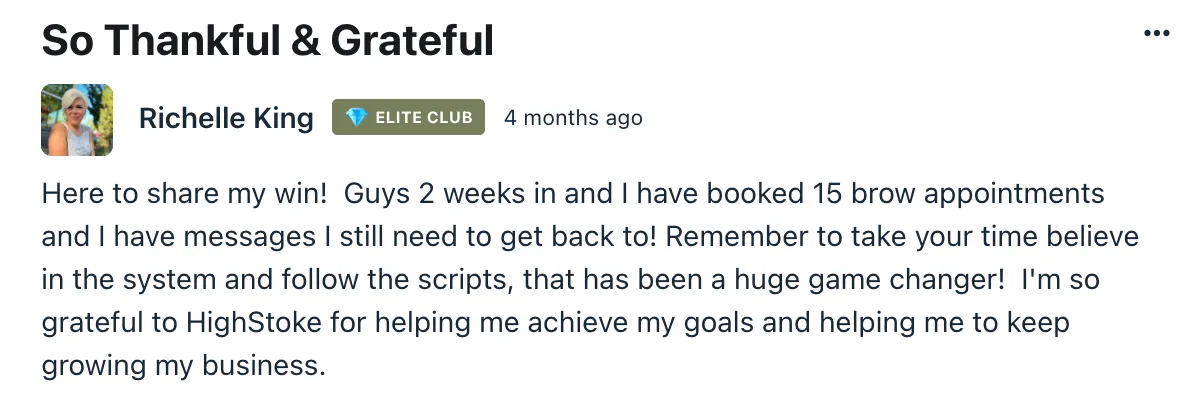Open Richelle King's profile name link

click(226, 119)
